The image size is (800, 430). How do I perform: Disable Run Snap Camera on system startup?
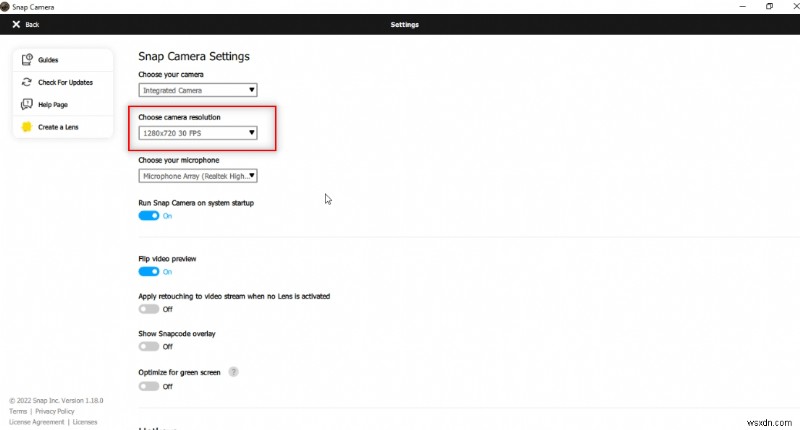pos(148,216)
